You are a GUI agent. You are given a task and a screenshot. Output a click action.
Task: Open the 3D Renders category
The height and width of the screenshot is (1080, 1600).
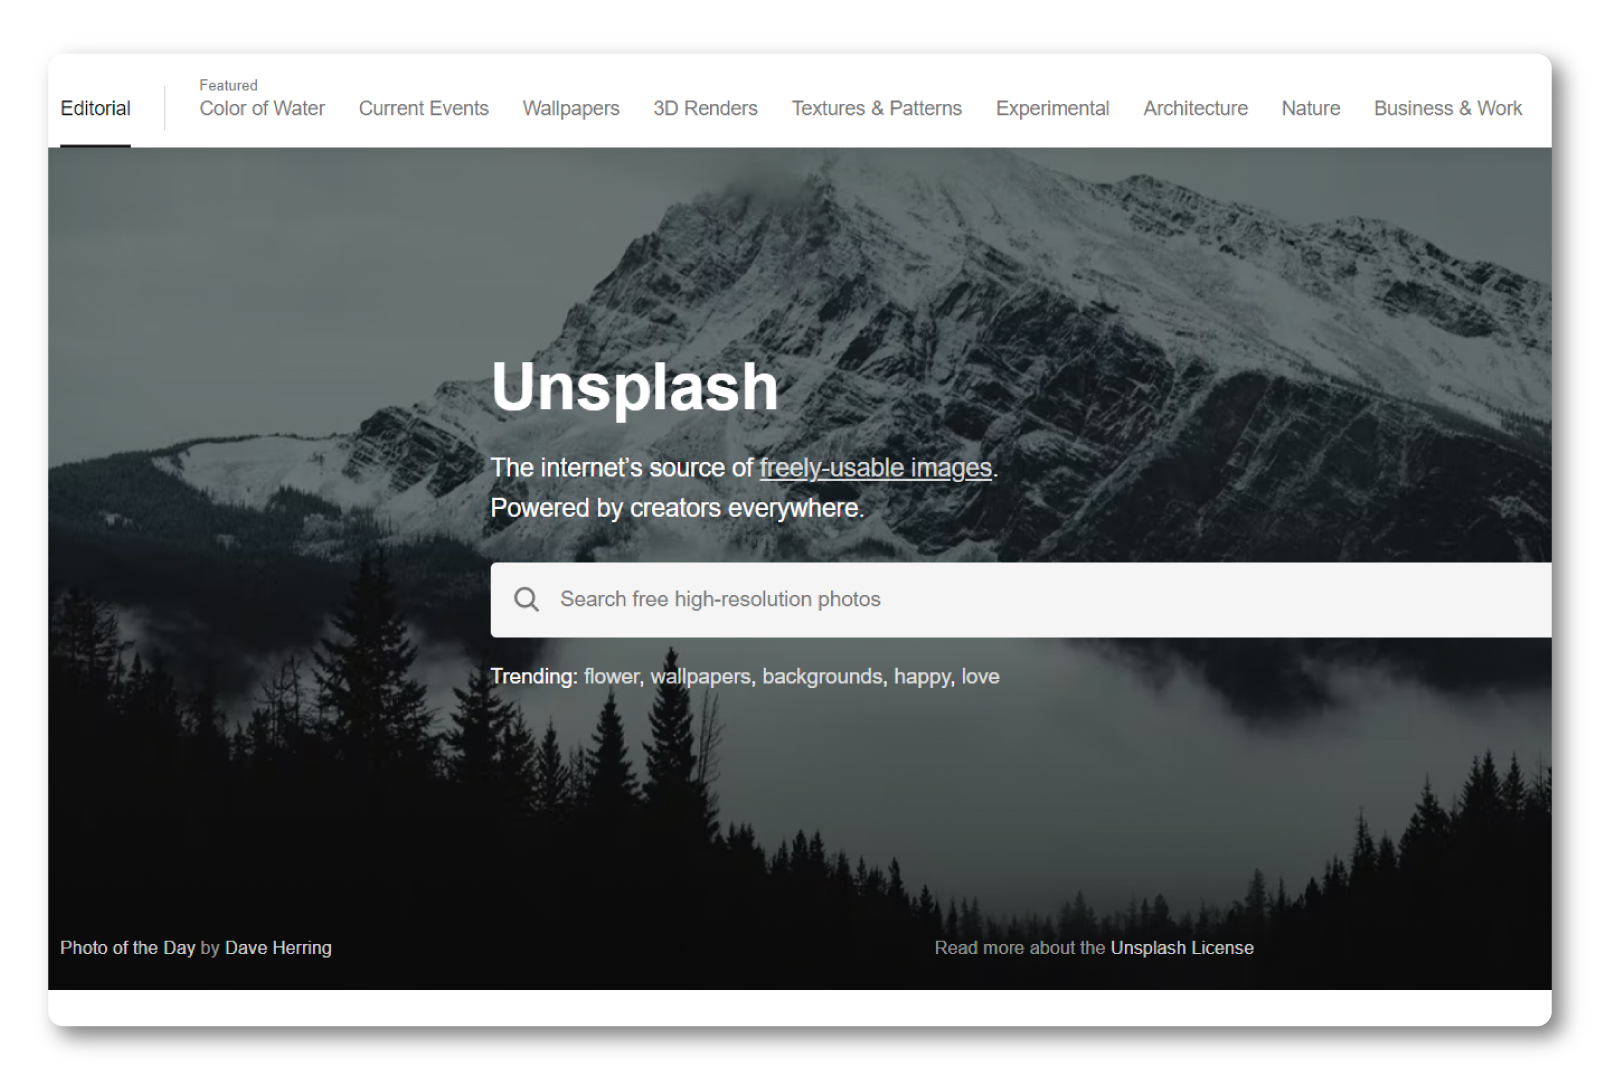point(705,108)
